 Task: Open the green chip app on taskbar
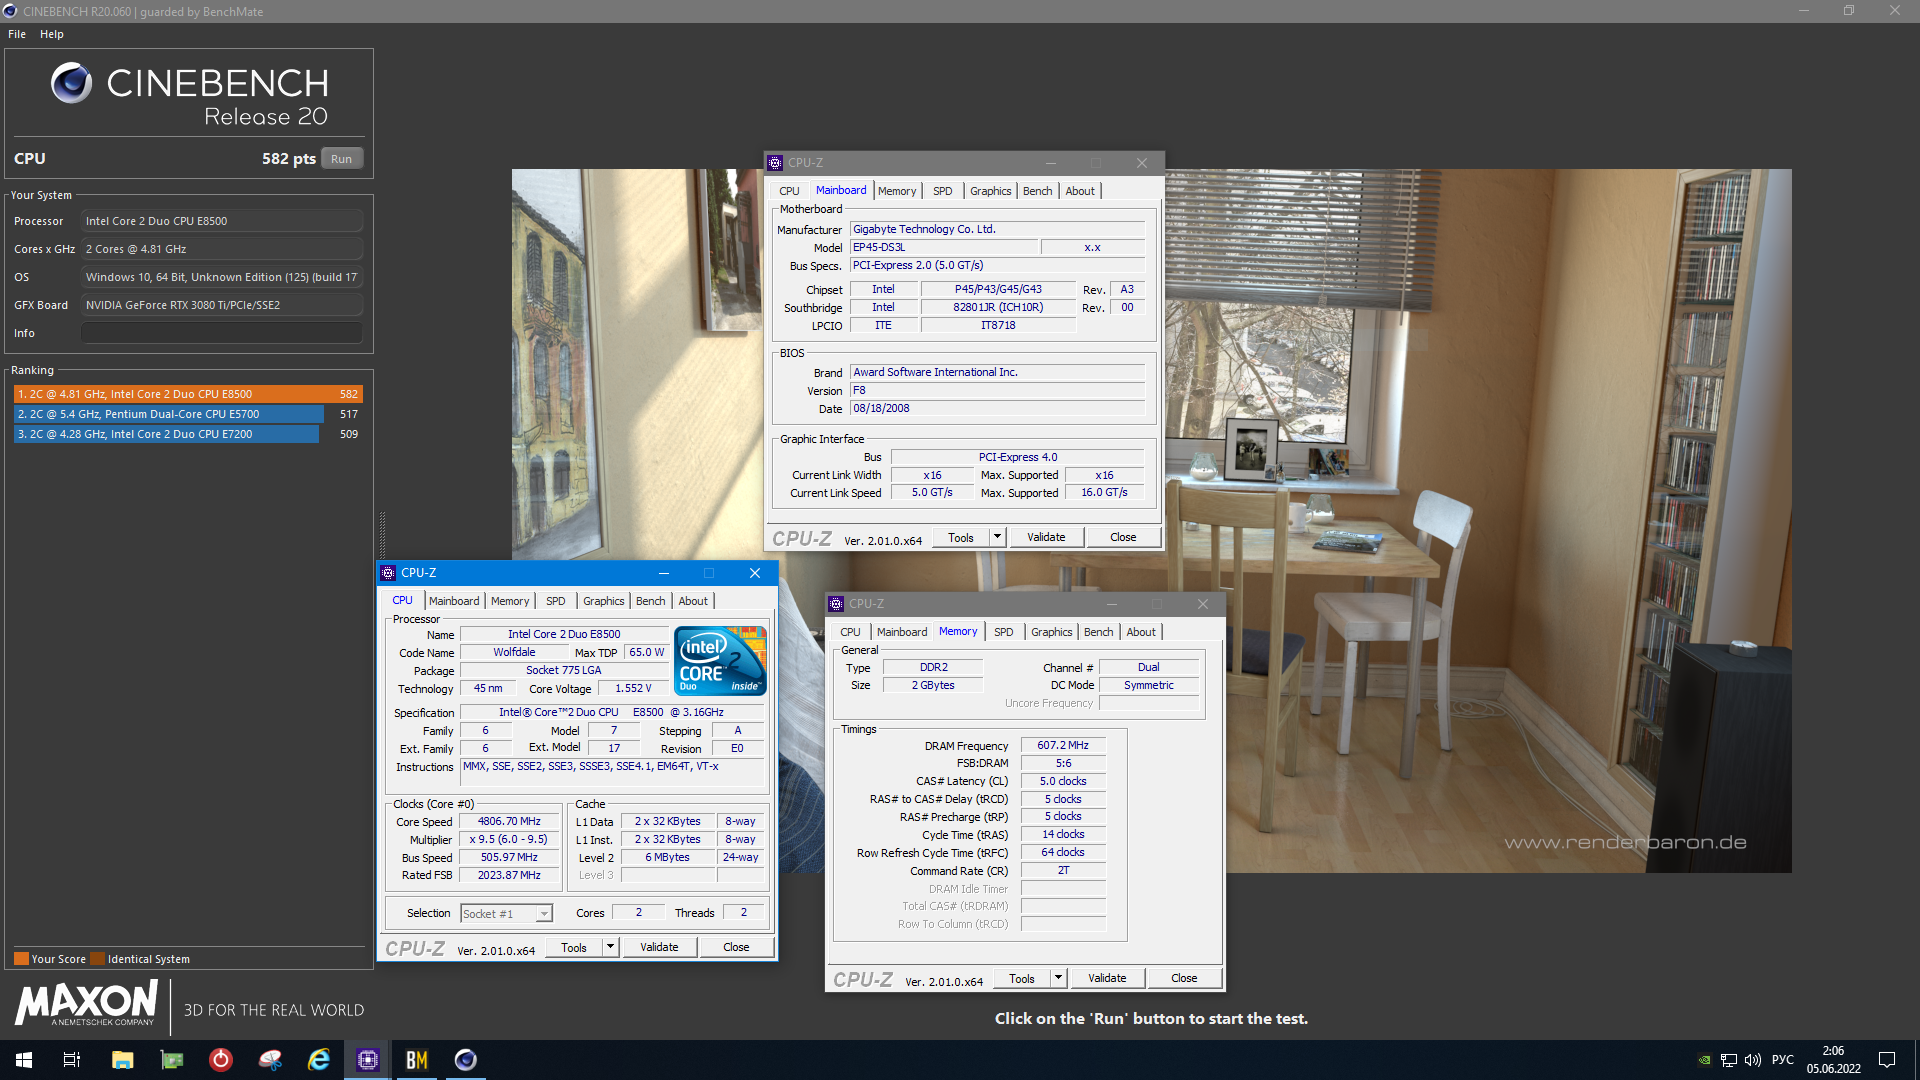172,1060
